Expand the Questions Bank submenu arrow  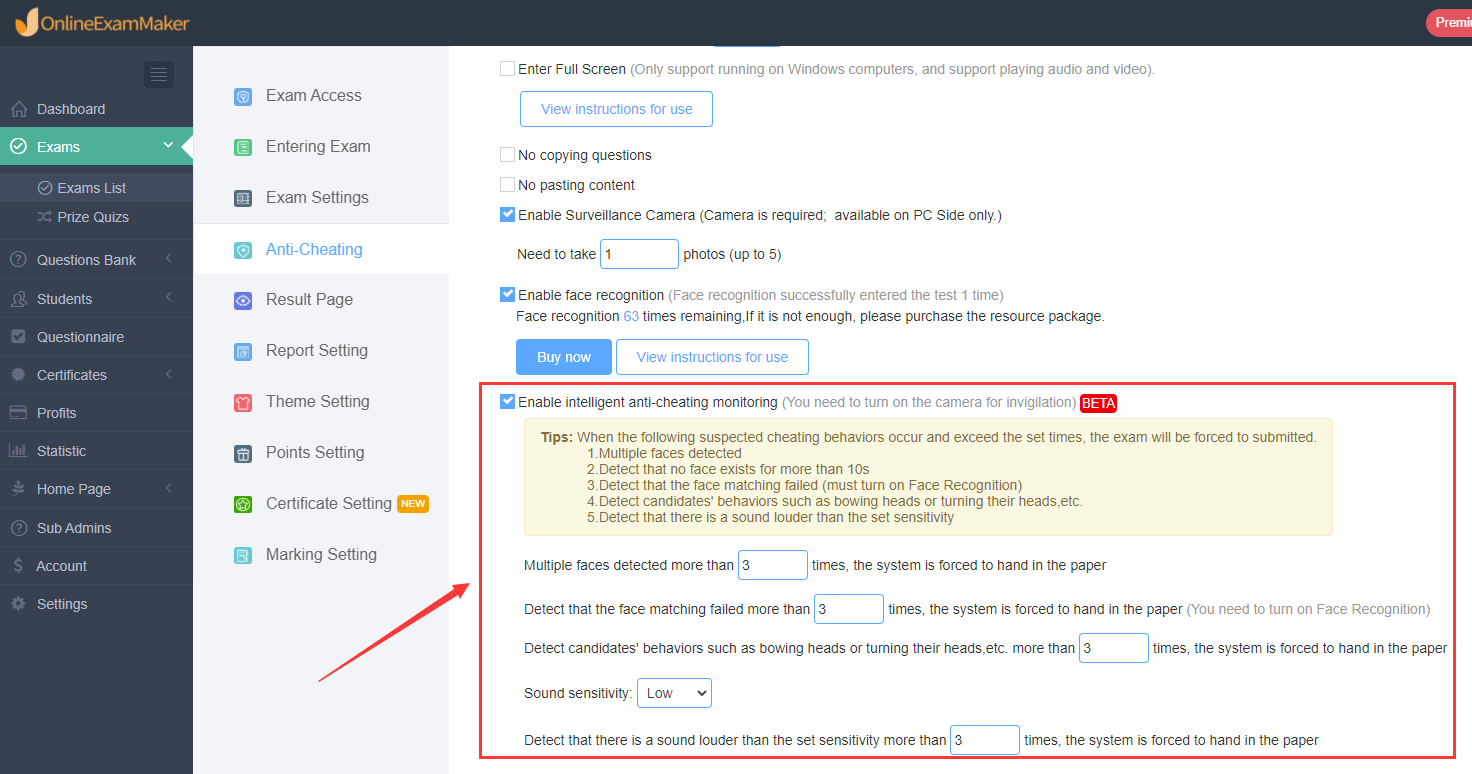[168, 259]
